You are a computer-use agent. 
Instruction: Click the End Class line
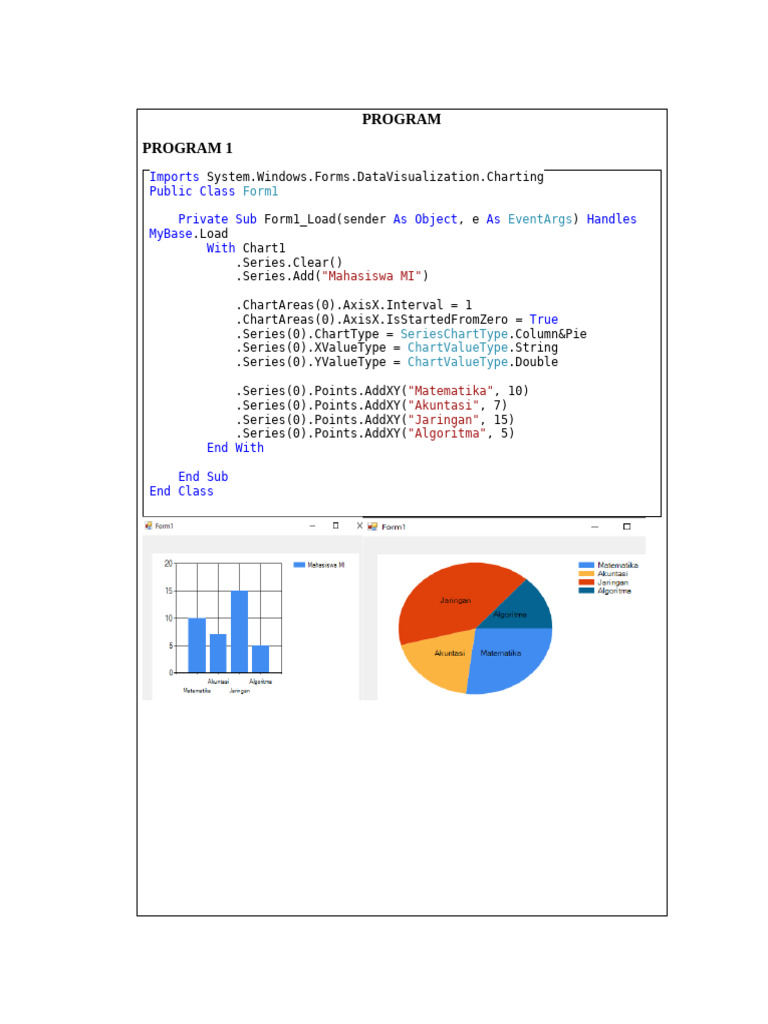182,491
